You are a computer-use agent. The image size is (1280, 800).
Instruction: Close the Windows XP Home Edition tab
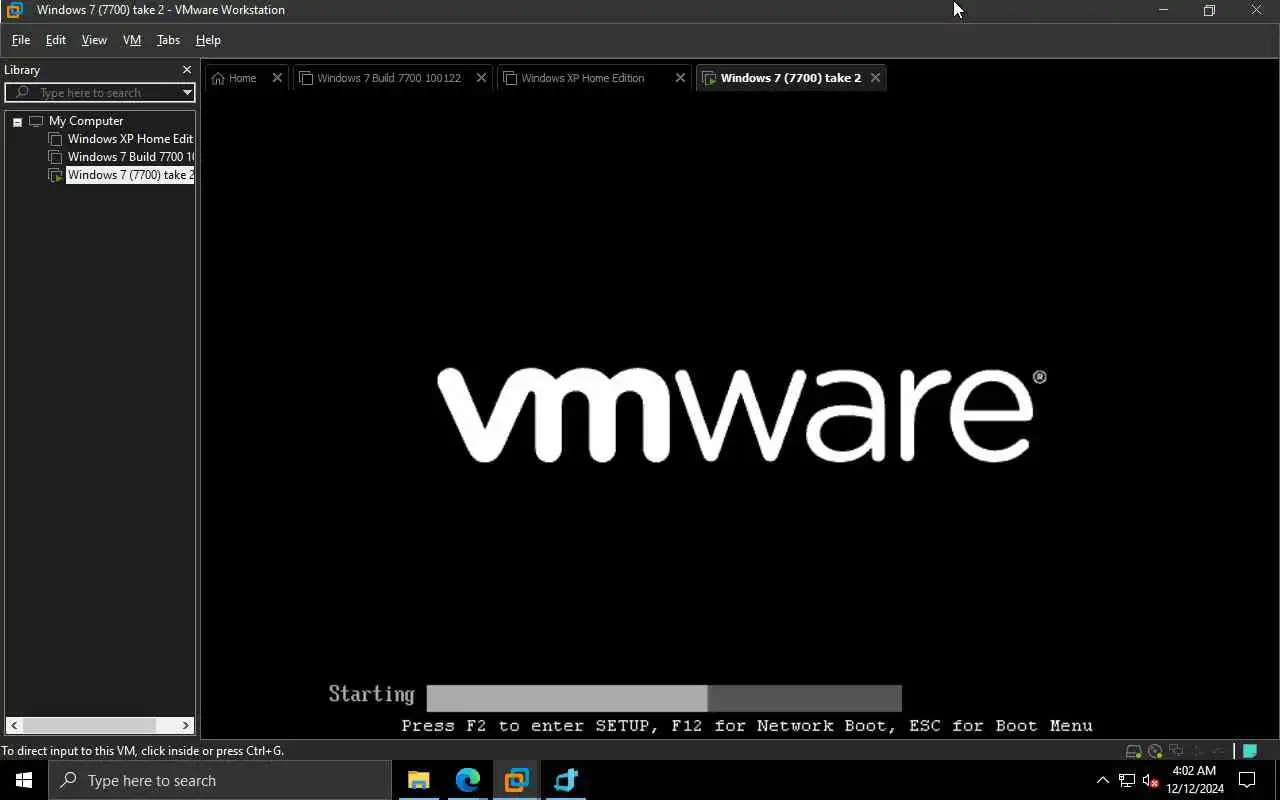[680, 78]
